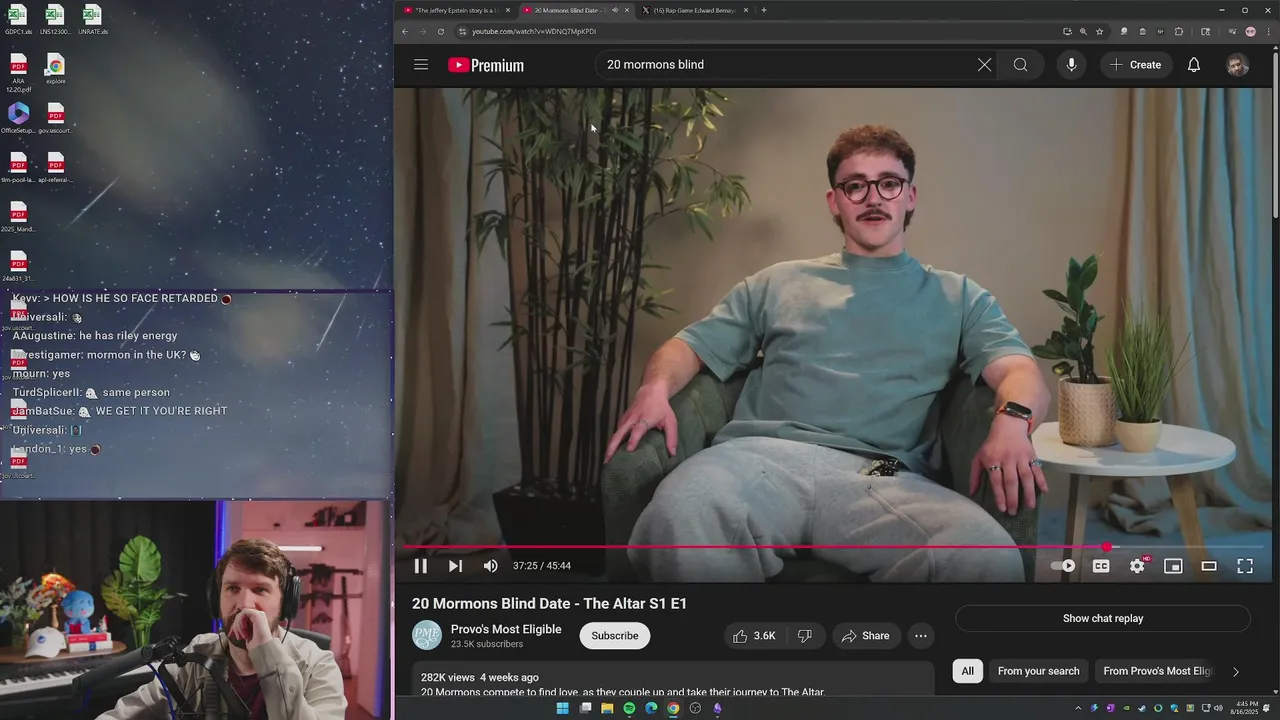Open Spotify from the taskbar
The image size is (1280, 720).
point(629,708)
